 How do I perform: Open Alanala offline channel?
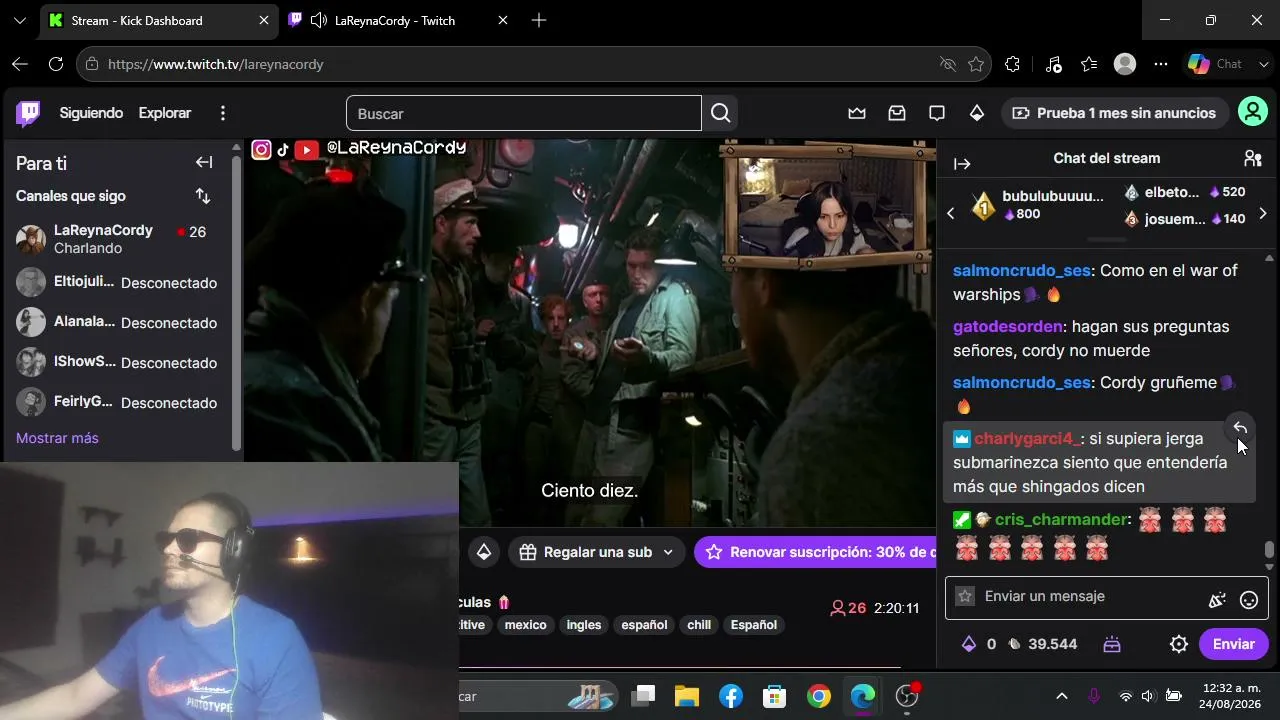[116, 323]
